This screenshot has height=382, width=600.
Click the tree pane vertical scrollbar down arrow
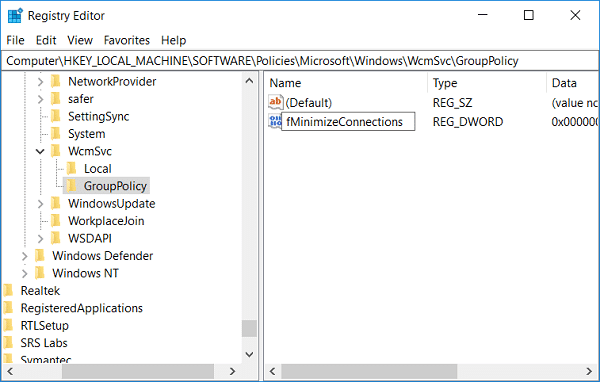pyautogui.click(x=249, y=354)
